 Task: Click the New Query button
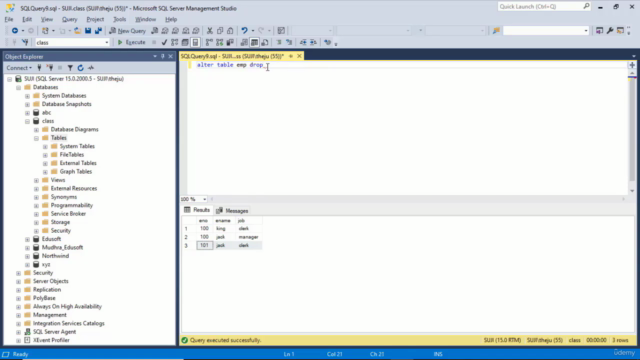127,31
